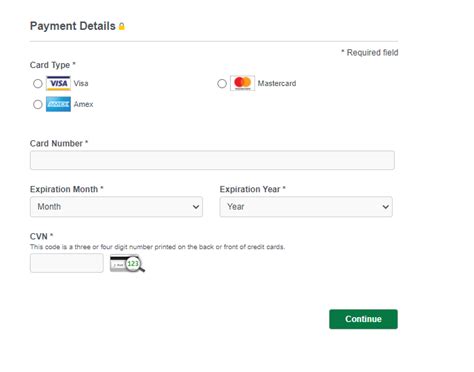Click the Visa text label
This screenshot has width=474, height=372.
pos(81,83)
